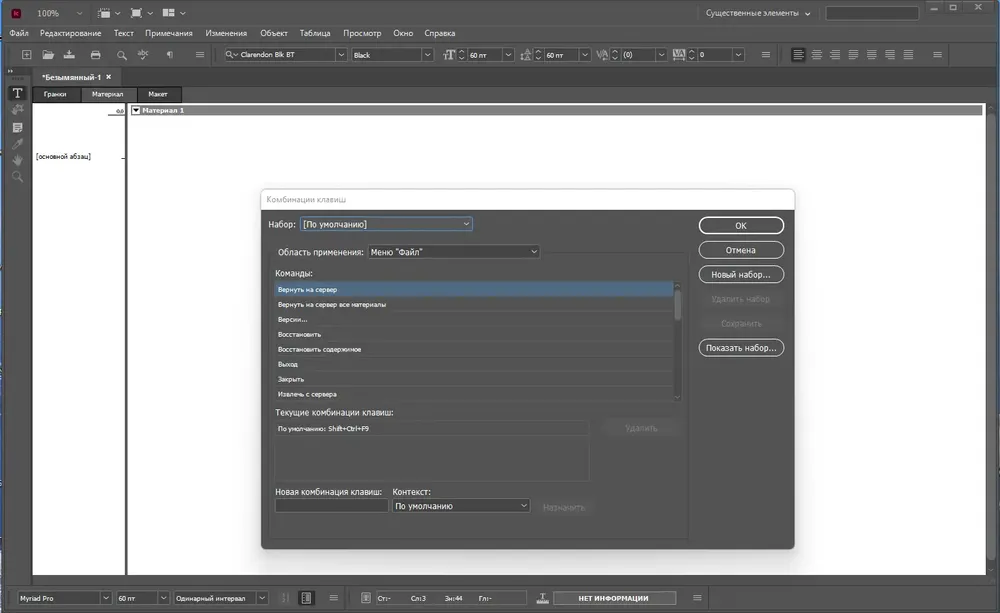The width and height of the screenshot is (1000, 613).
Task: Select the Type tool in left toolbar
Action: [x=17, y=93]
